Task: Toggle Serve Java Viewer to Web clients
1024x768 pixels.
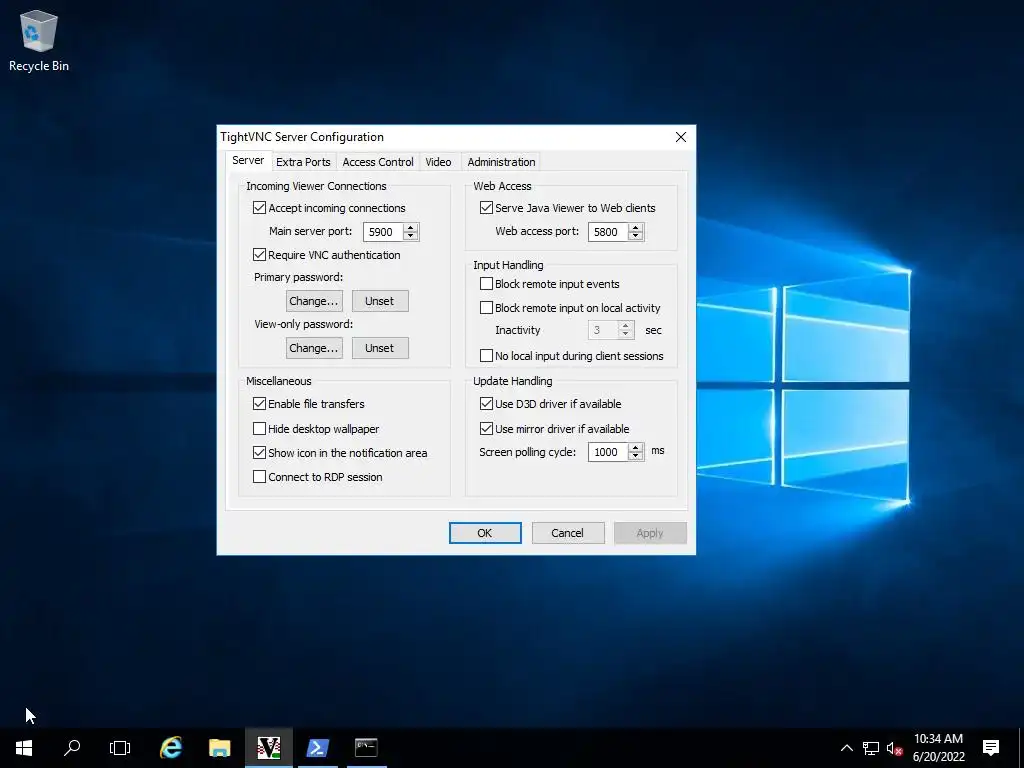Action: (x=486, y=208)
